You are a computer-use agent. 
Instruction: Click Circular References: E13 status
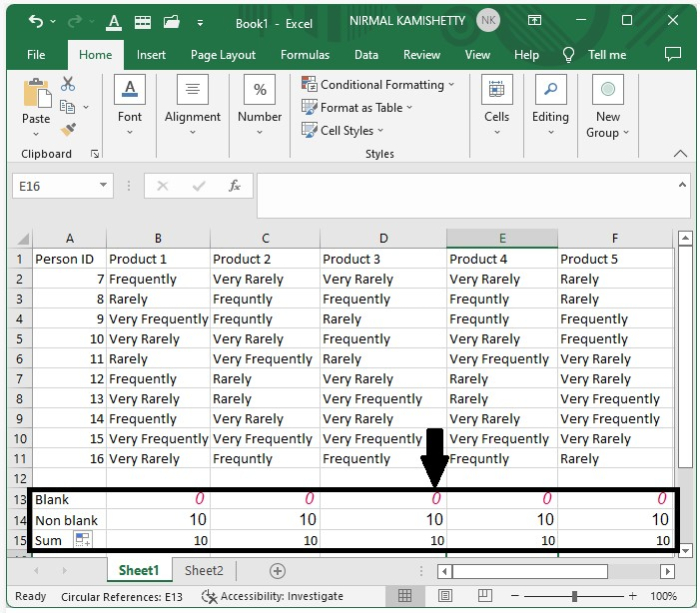point(122,597)
